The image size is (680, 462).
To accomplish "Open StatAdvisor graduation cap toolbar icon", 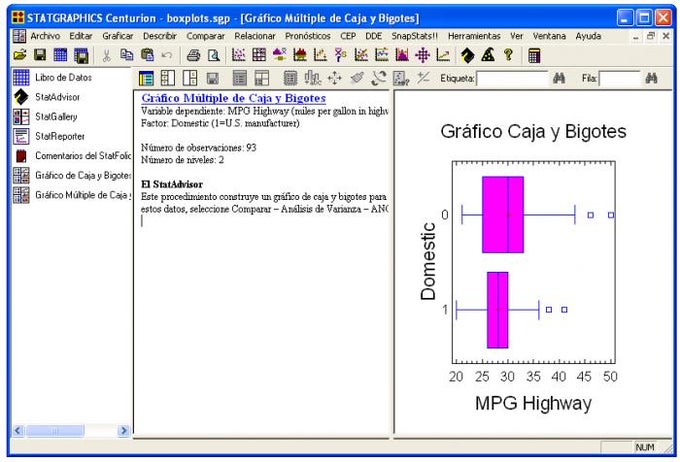I will point(468,55).
